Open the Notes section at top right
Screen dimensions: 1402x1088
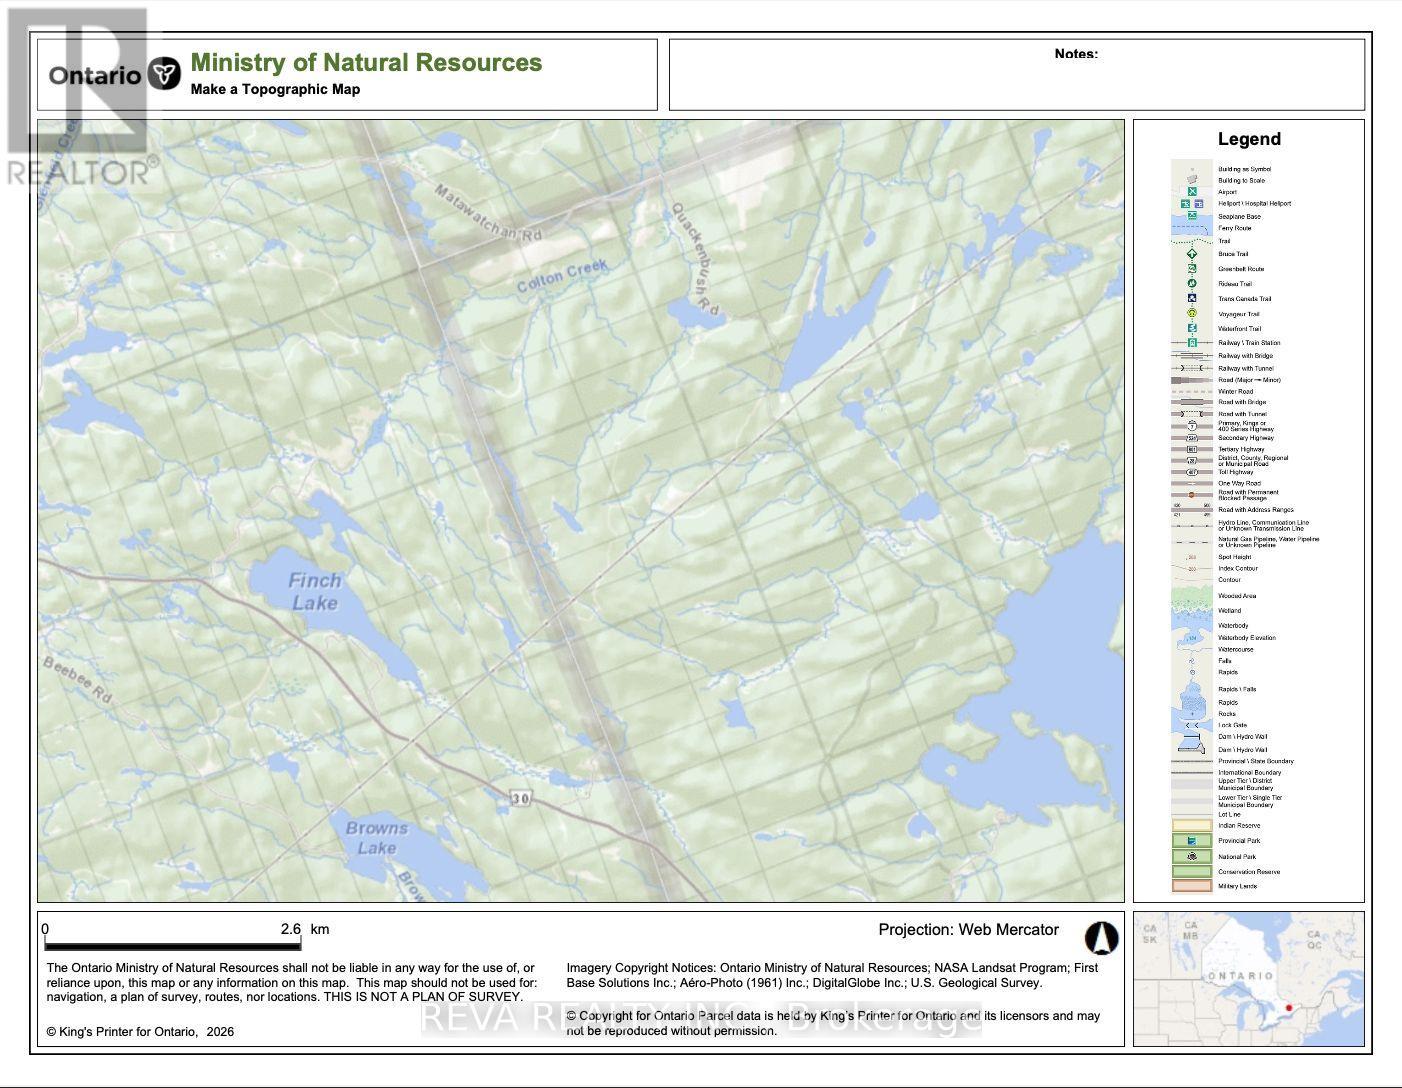pos(1074,54)
